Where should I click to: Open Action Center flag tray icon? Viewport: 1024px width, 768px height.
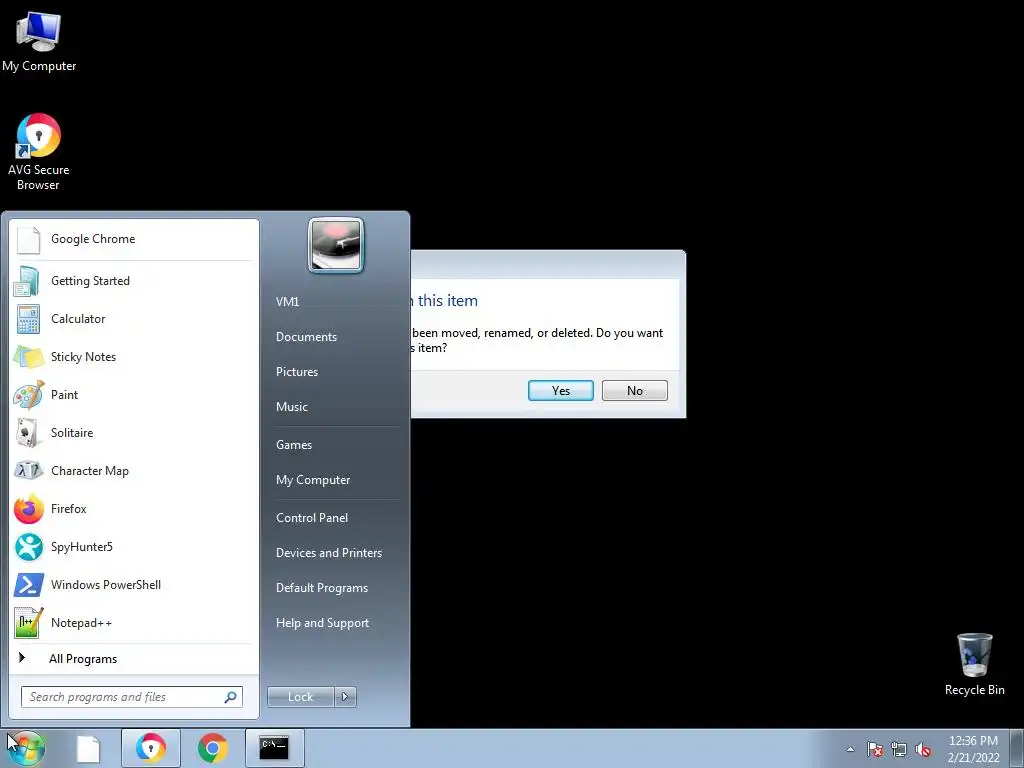(875, 749)
